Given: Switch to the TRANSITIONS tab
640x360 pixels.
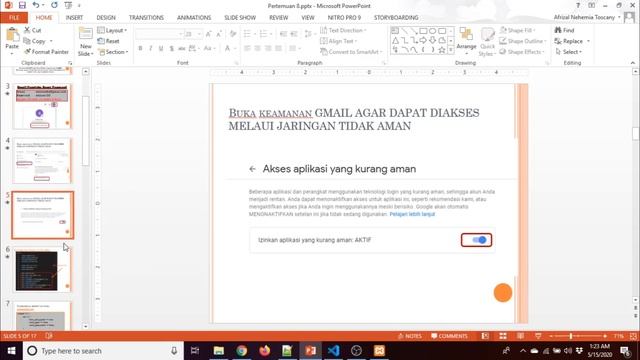Looking at the screenshot, I should pyautogui.click(x=146, y=18).
